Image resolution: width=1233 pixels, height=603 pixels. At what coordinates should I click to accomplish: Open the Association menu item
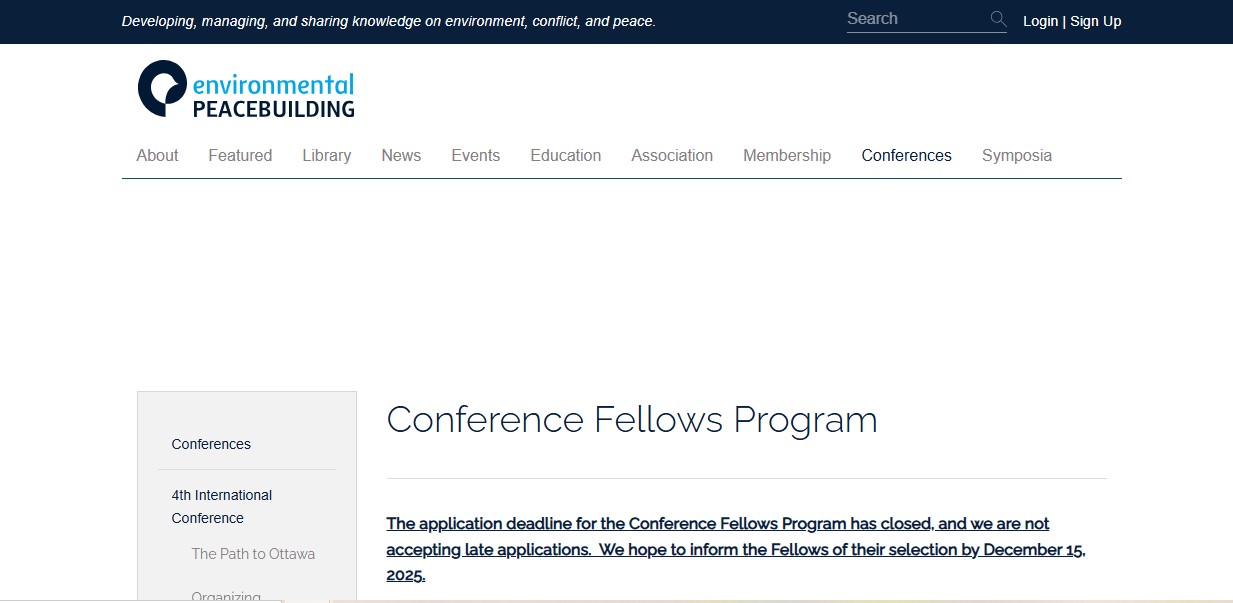672,155
